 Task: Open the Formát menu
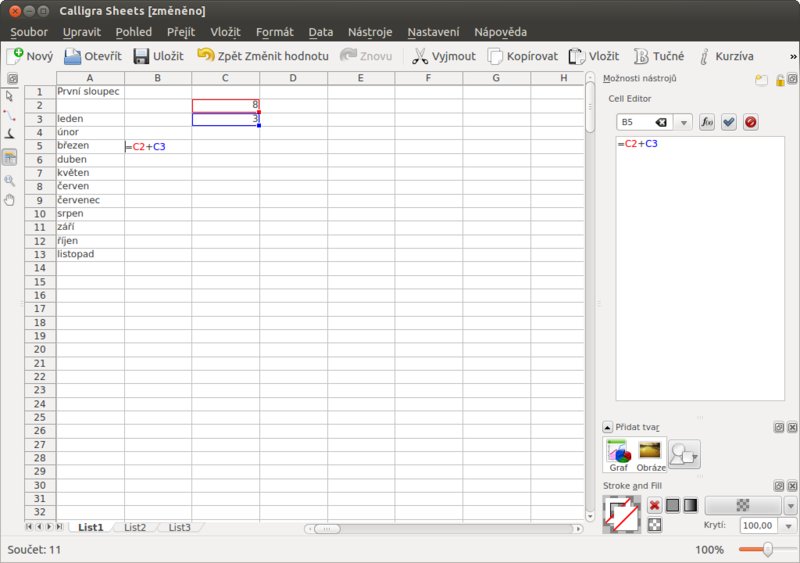tap(274, 32)
